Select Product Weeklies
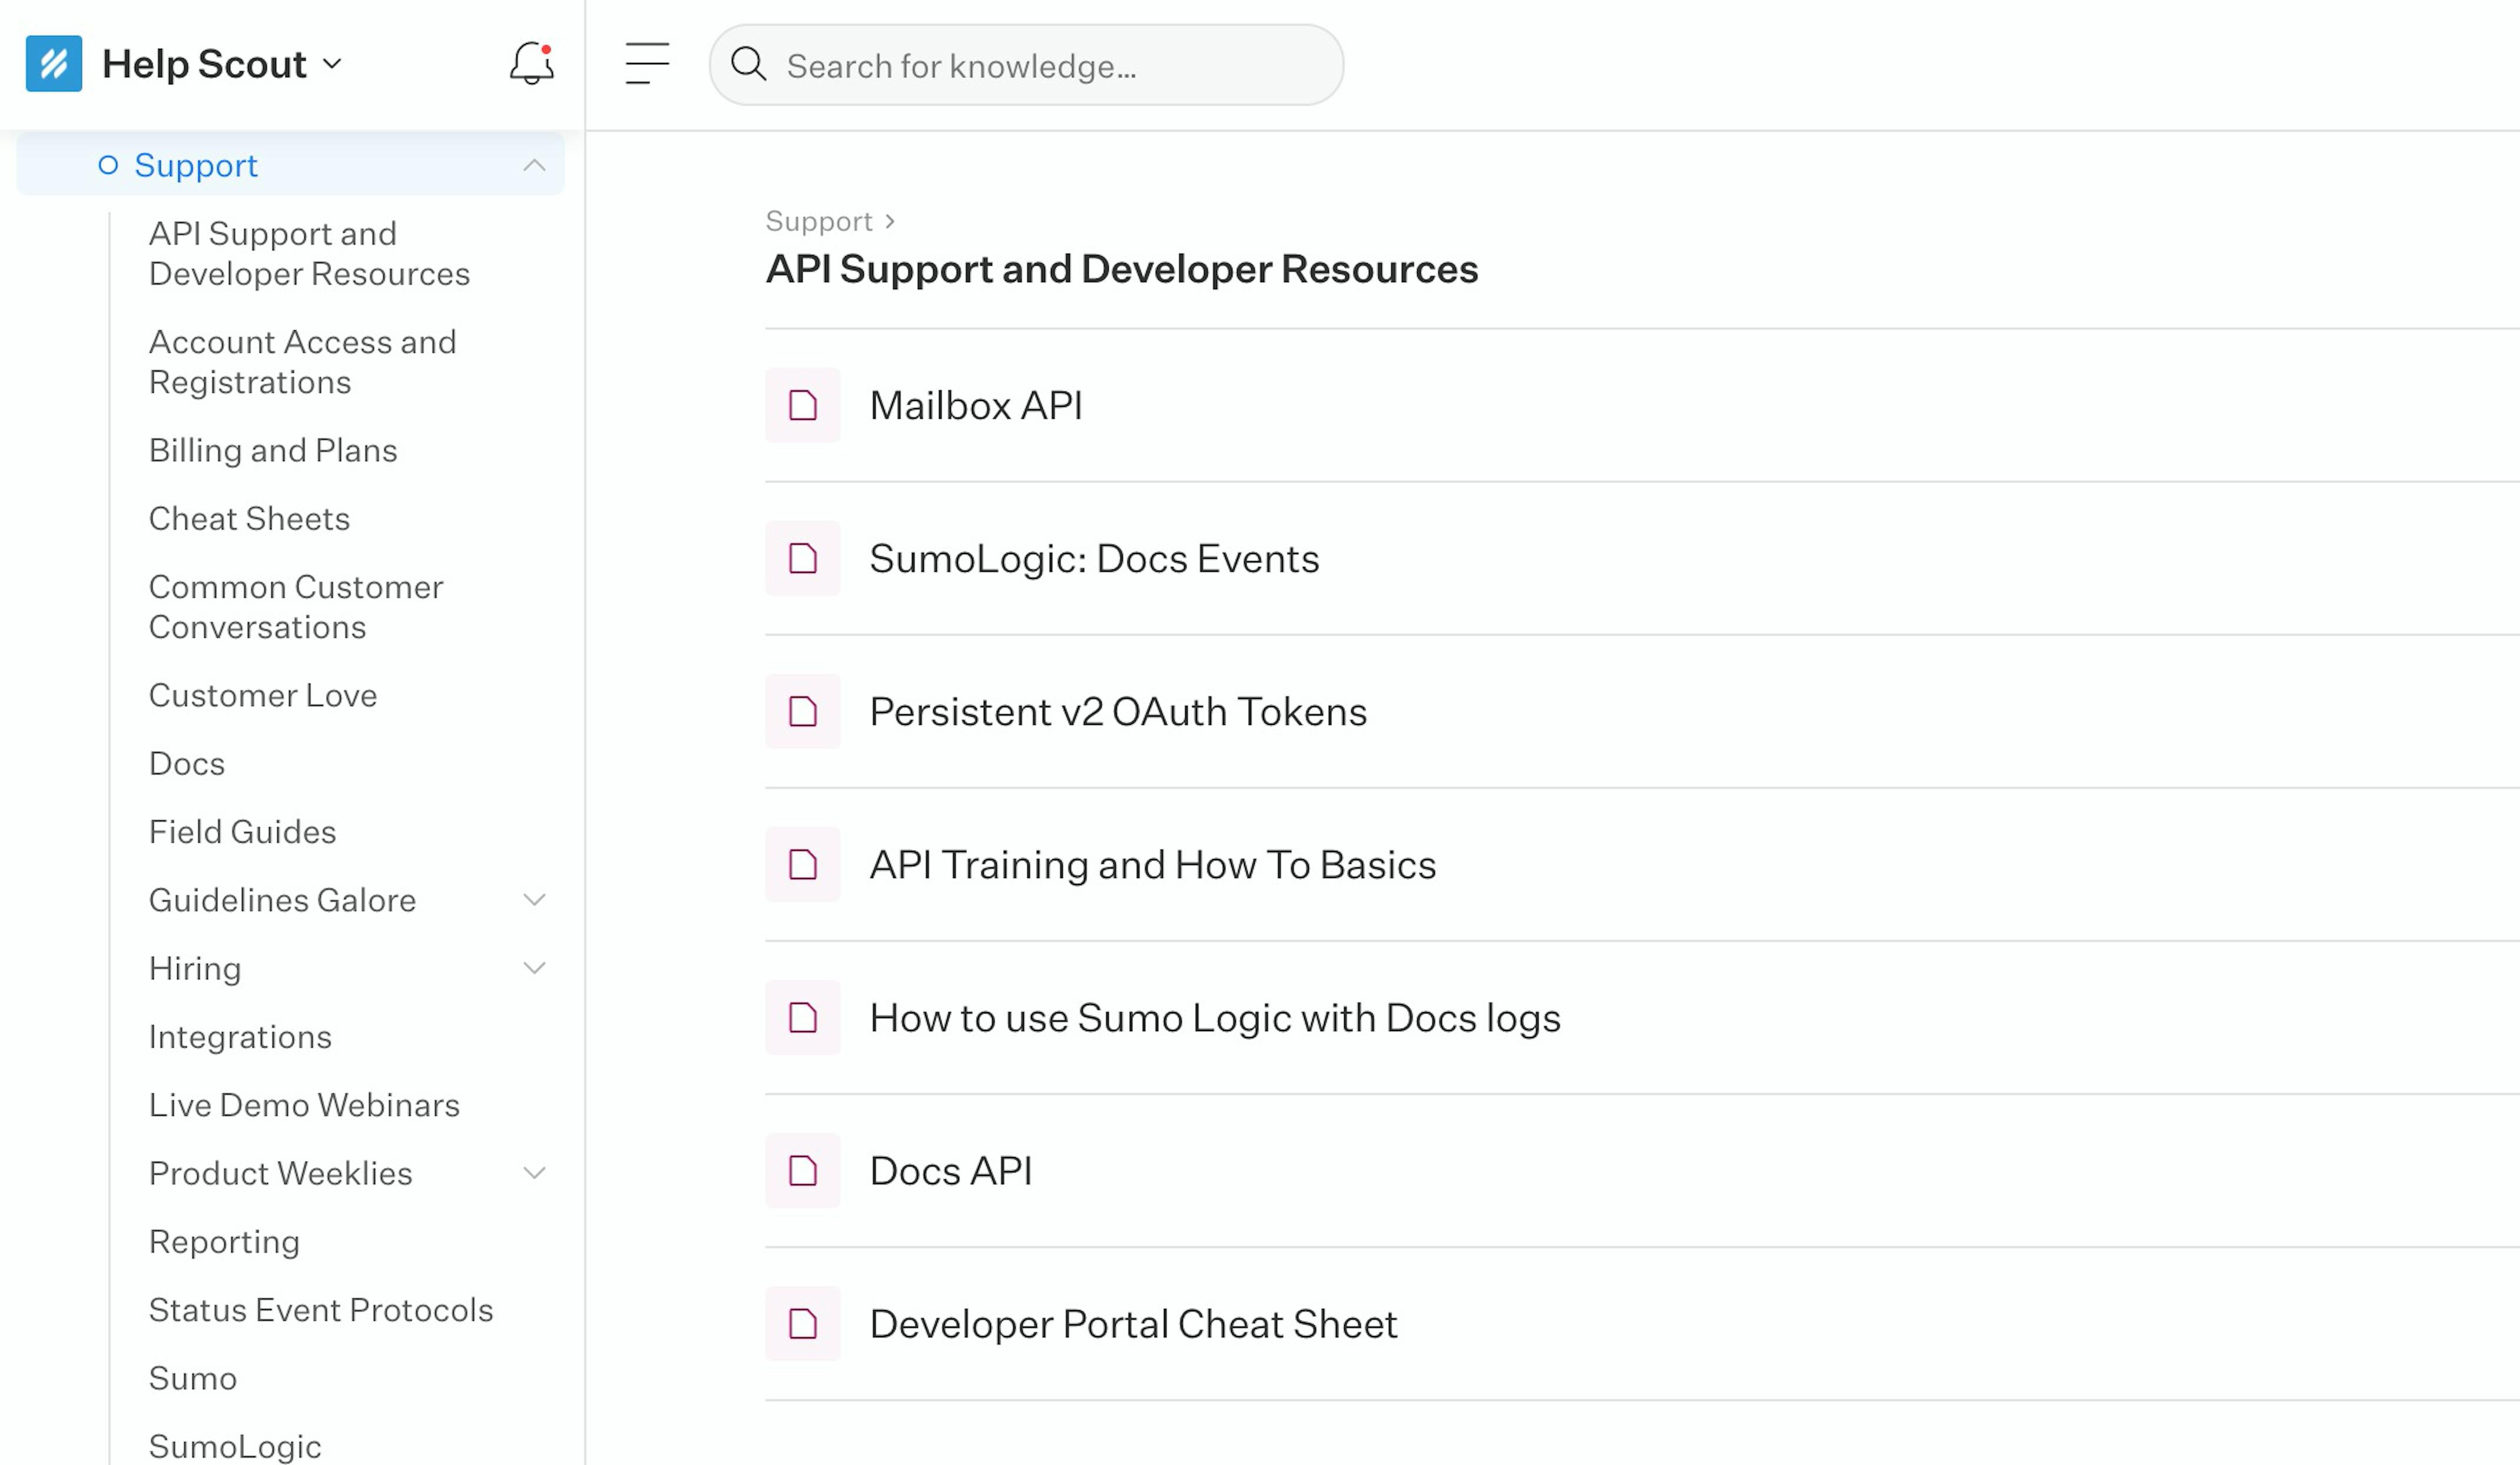 pos(280,1173)
